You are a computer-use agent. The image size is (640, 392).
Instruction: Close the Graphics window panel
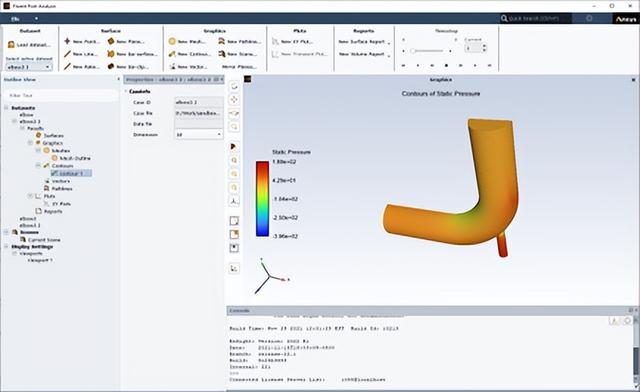633,80
